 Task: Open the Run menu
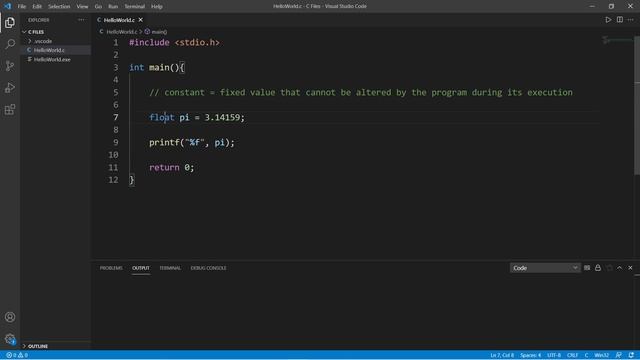113,6
